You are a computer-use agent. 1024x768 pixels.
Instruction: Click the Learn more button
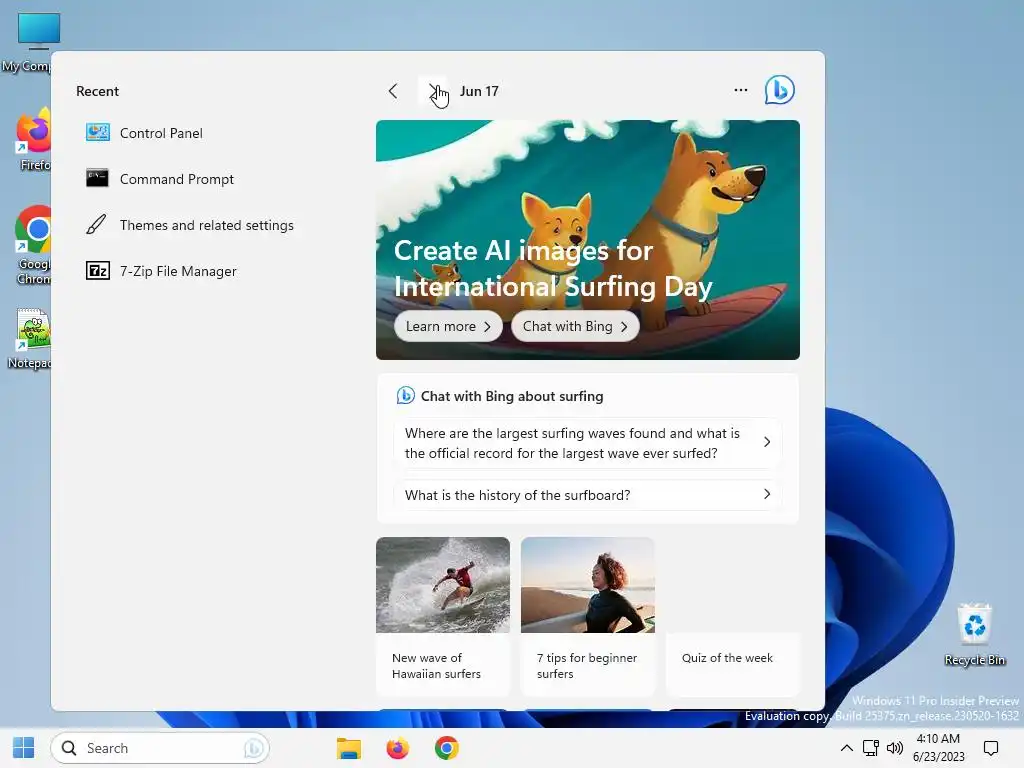pos(448,326)
